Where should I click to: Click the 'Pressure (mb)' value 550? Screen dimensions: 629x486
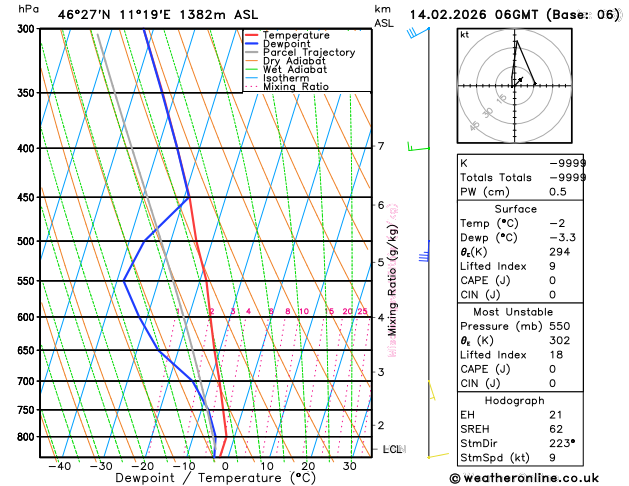click(560, 326)
